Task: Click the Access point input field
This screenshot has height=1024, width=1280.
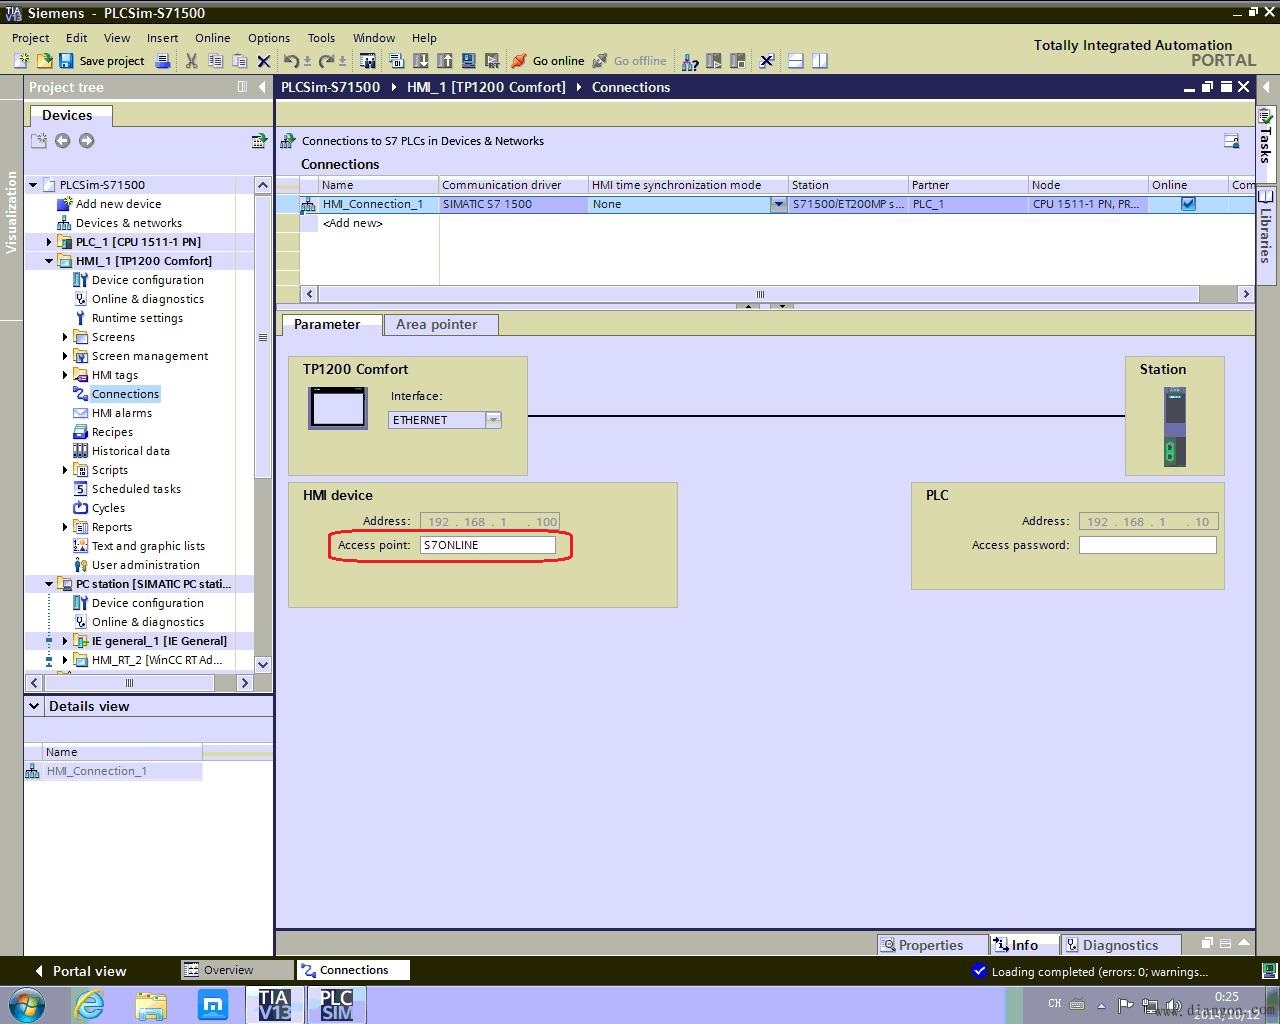Action: click(487, 545)
